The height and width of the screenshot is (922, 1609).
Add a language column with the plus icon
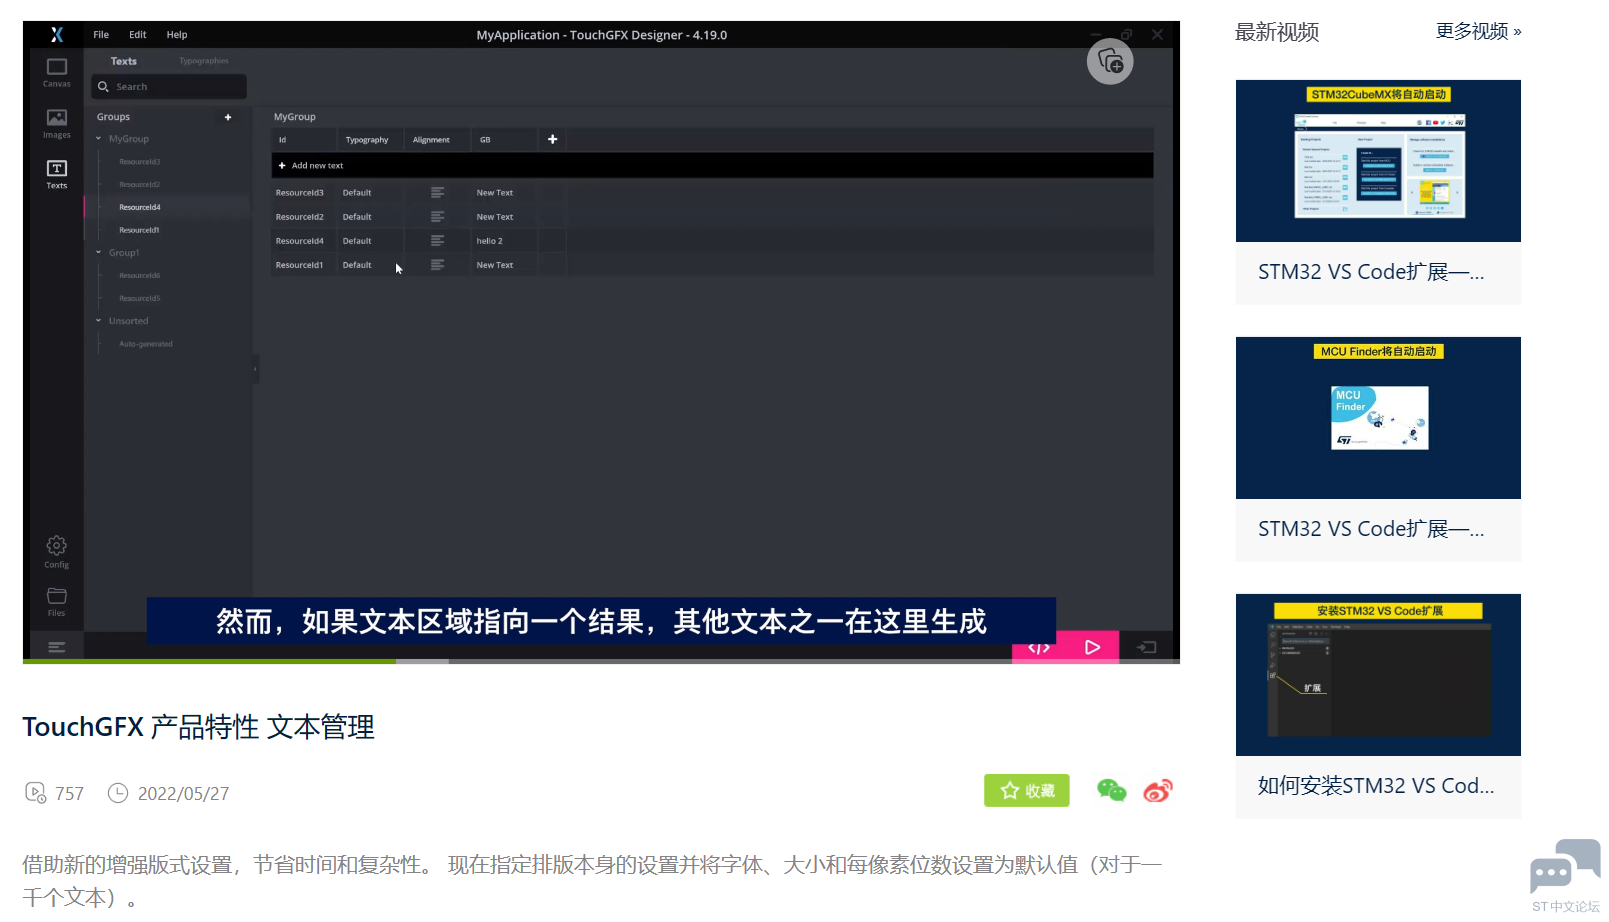tap(552, 139)
